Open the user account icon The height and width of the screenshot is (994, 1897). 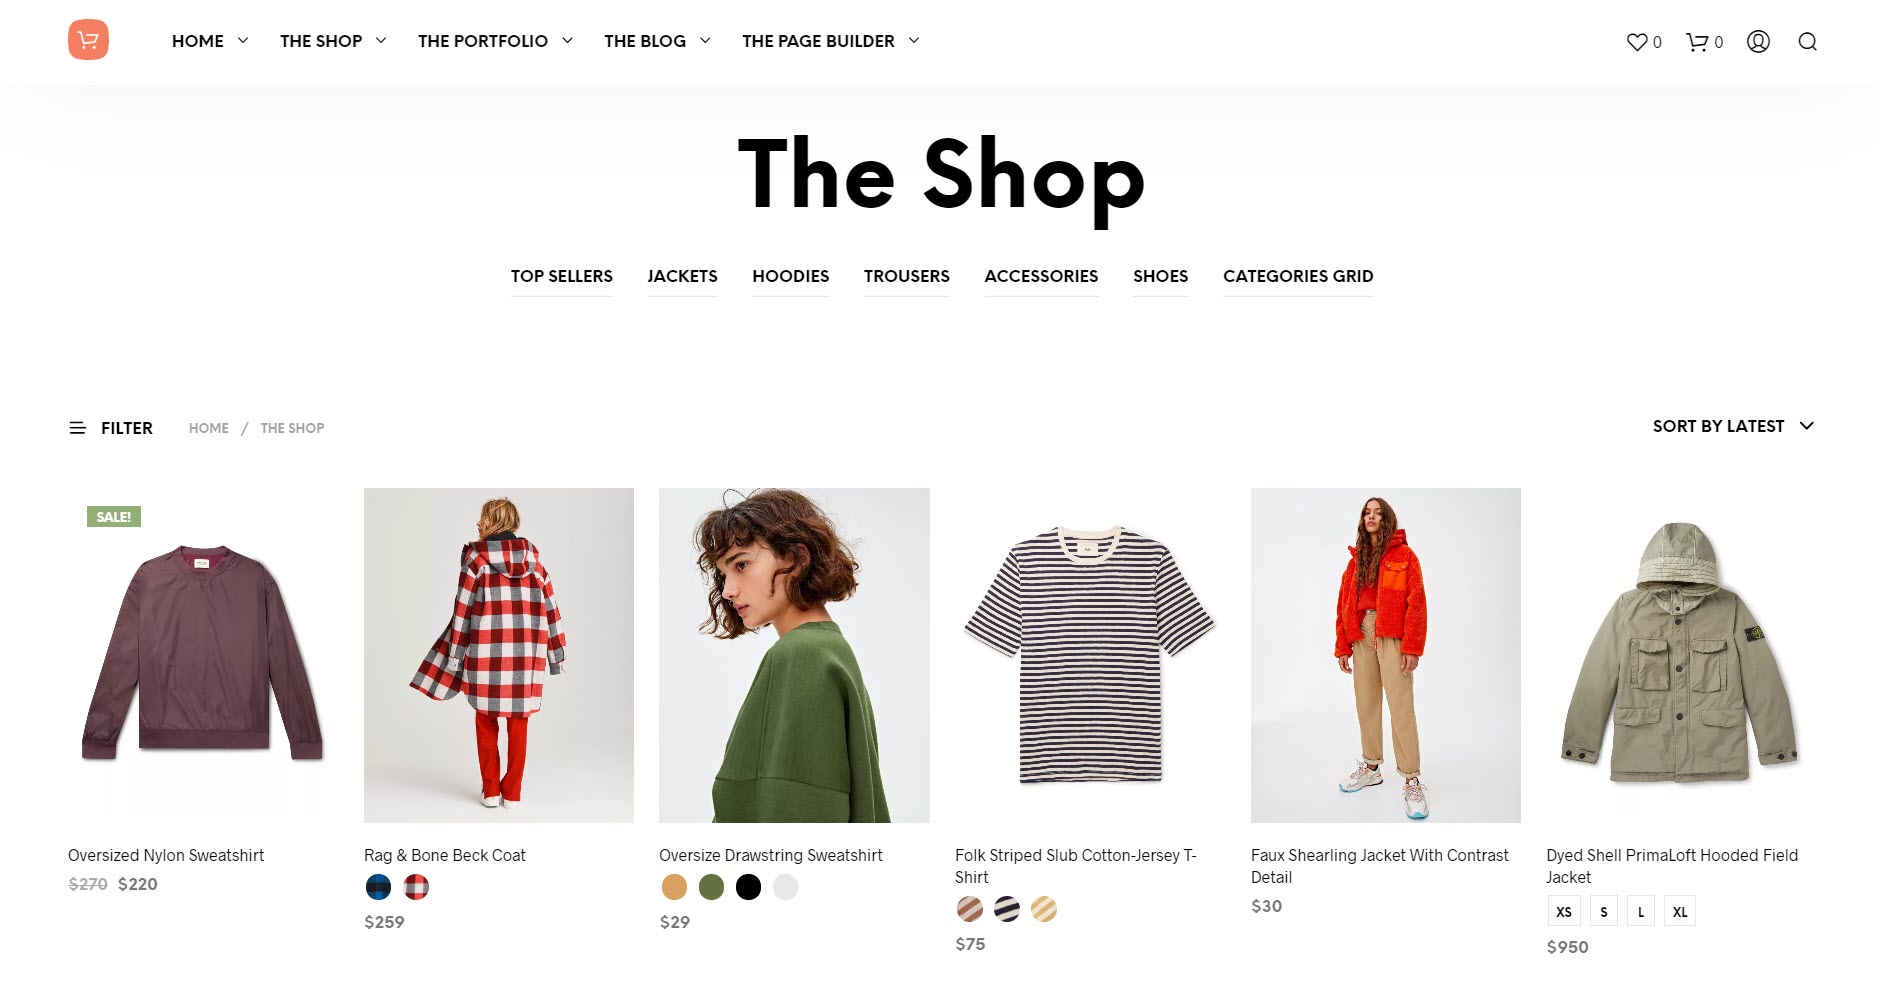(1758, 41)
